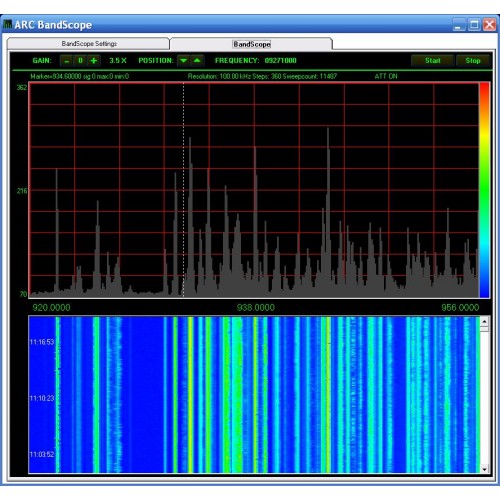Switch to BandScope Settings tab
Viewport: 500px width, 500px height.
(89, 44)
